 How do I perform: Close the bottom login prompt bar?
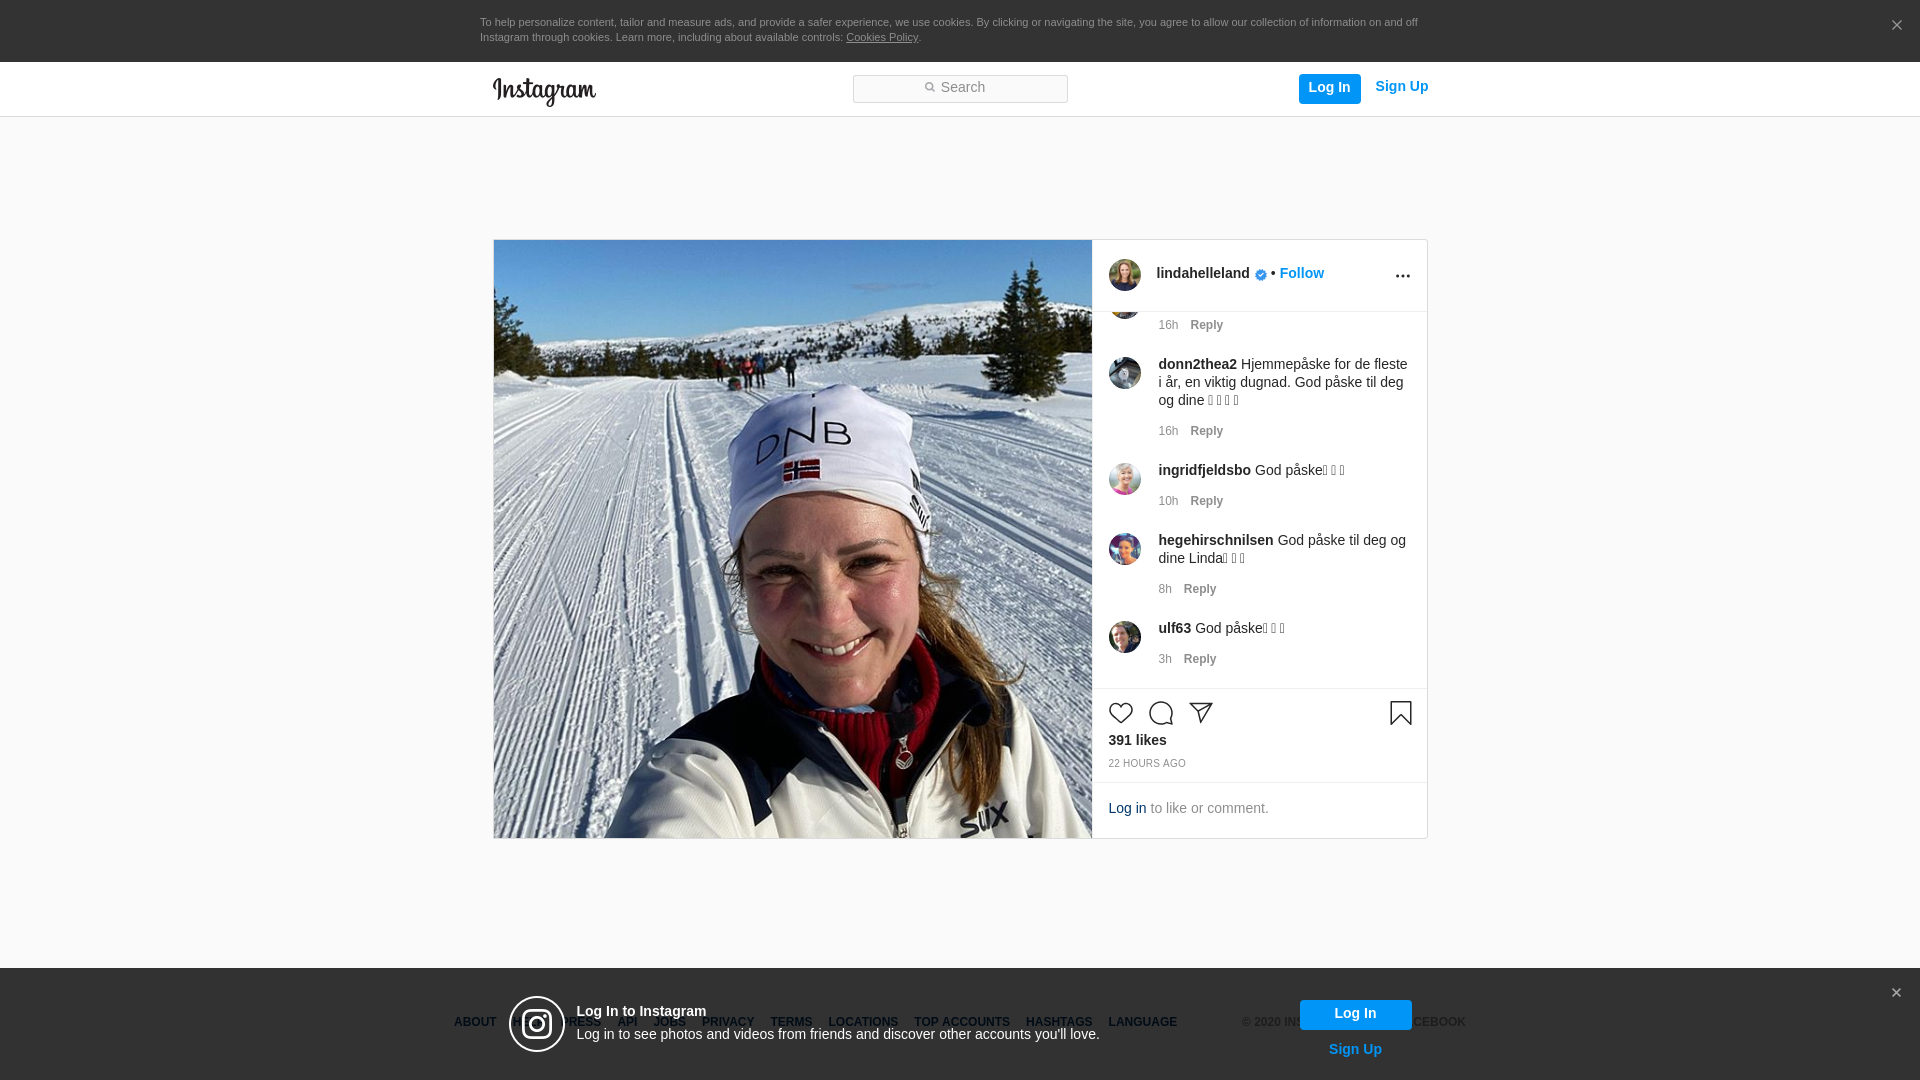[1895, 993]
